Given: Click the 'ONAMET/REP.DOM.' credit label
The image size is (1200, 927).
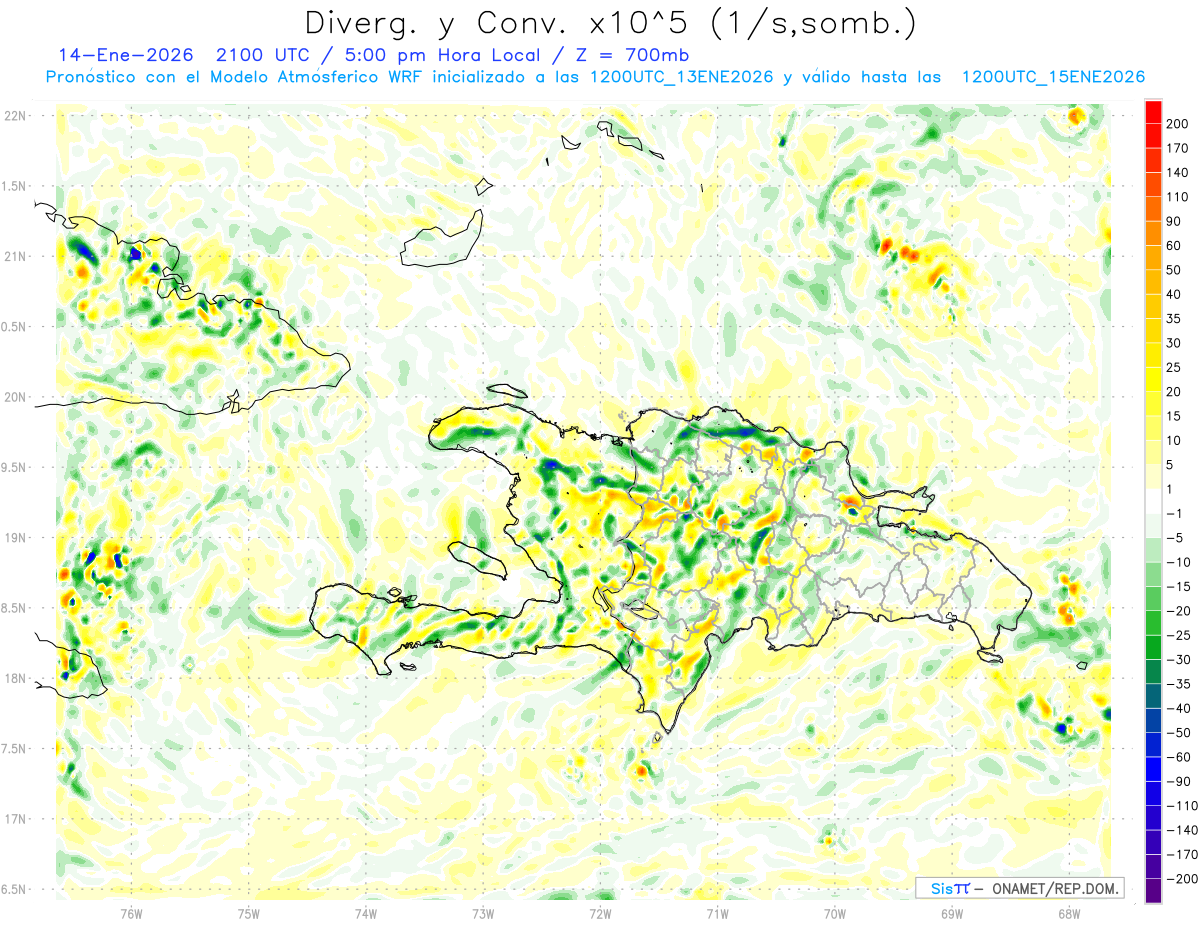Looking at the screenshot, I should [1057, 888].
